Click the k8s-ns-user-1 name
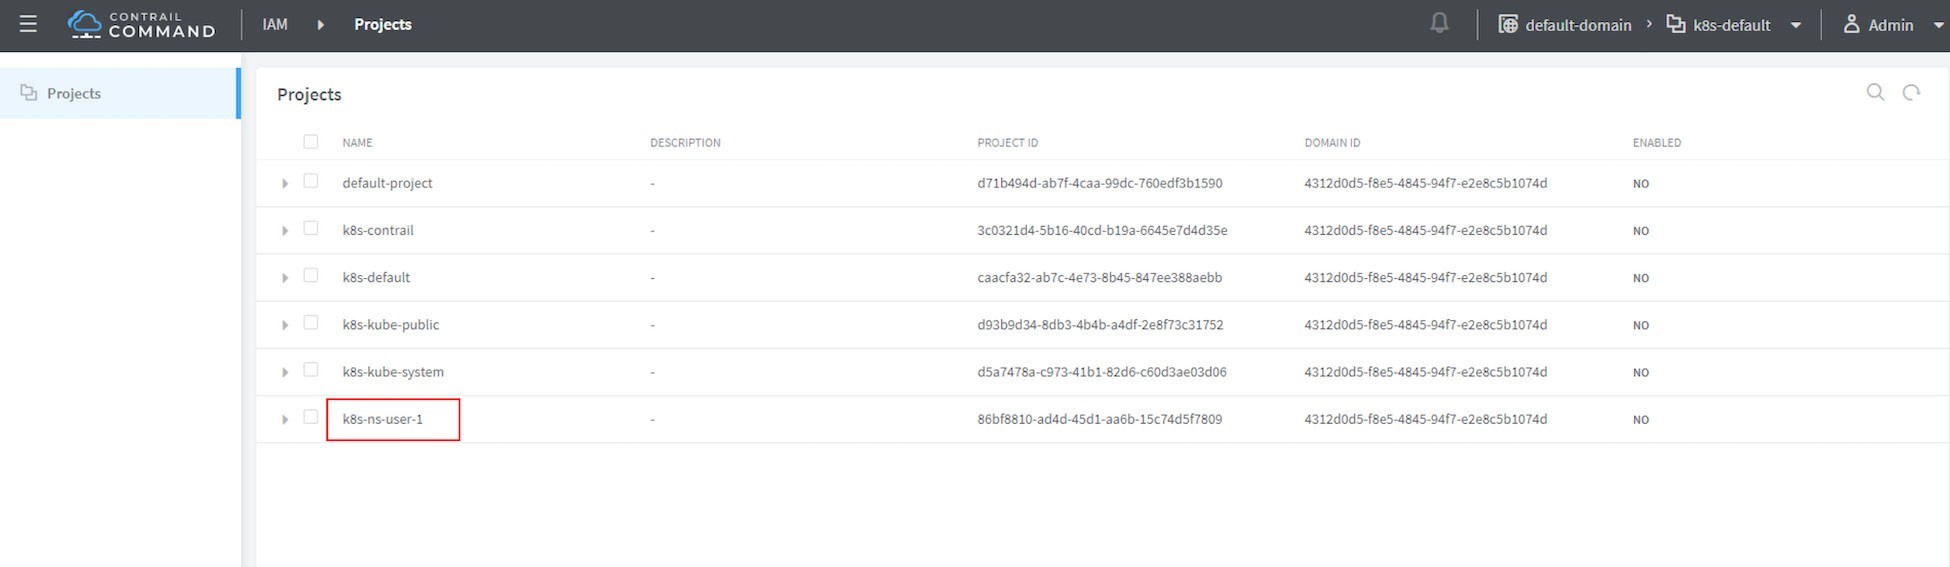 pos(383,419)
